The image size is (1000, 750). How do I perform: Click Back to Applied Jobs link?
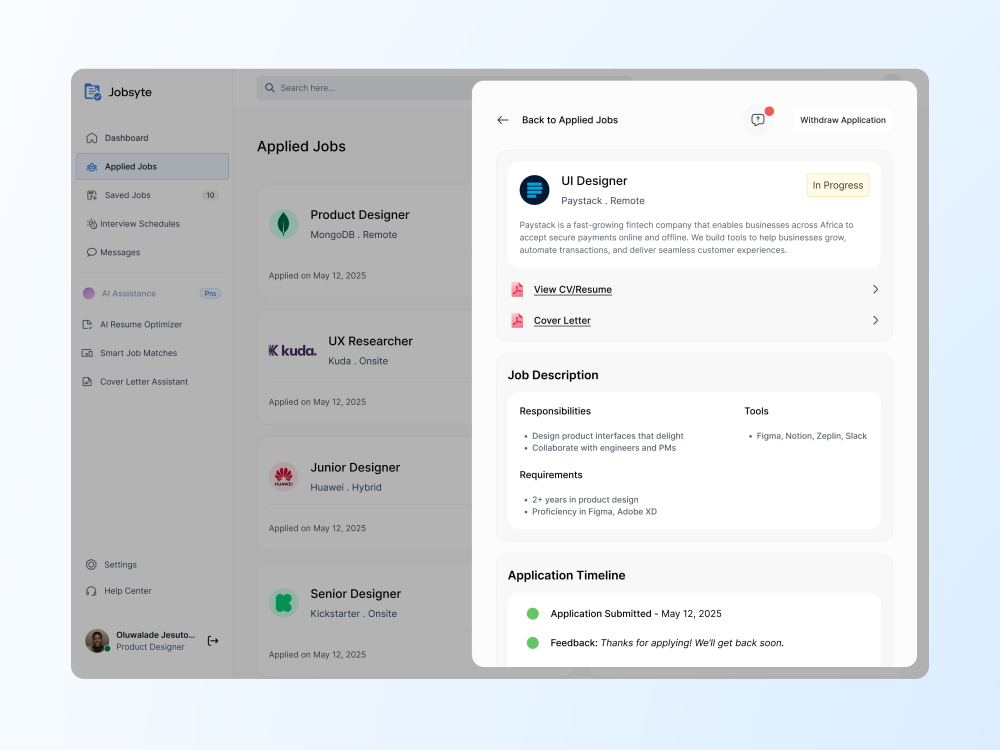[570, 120]
